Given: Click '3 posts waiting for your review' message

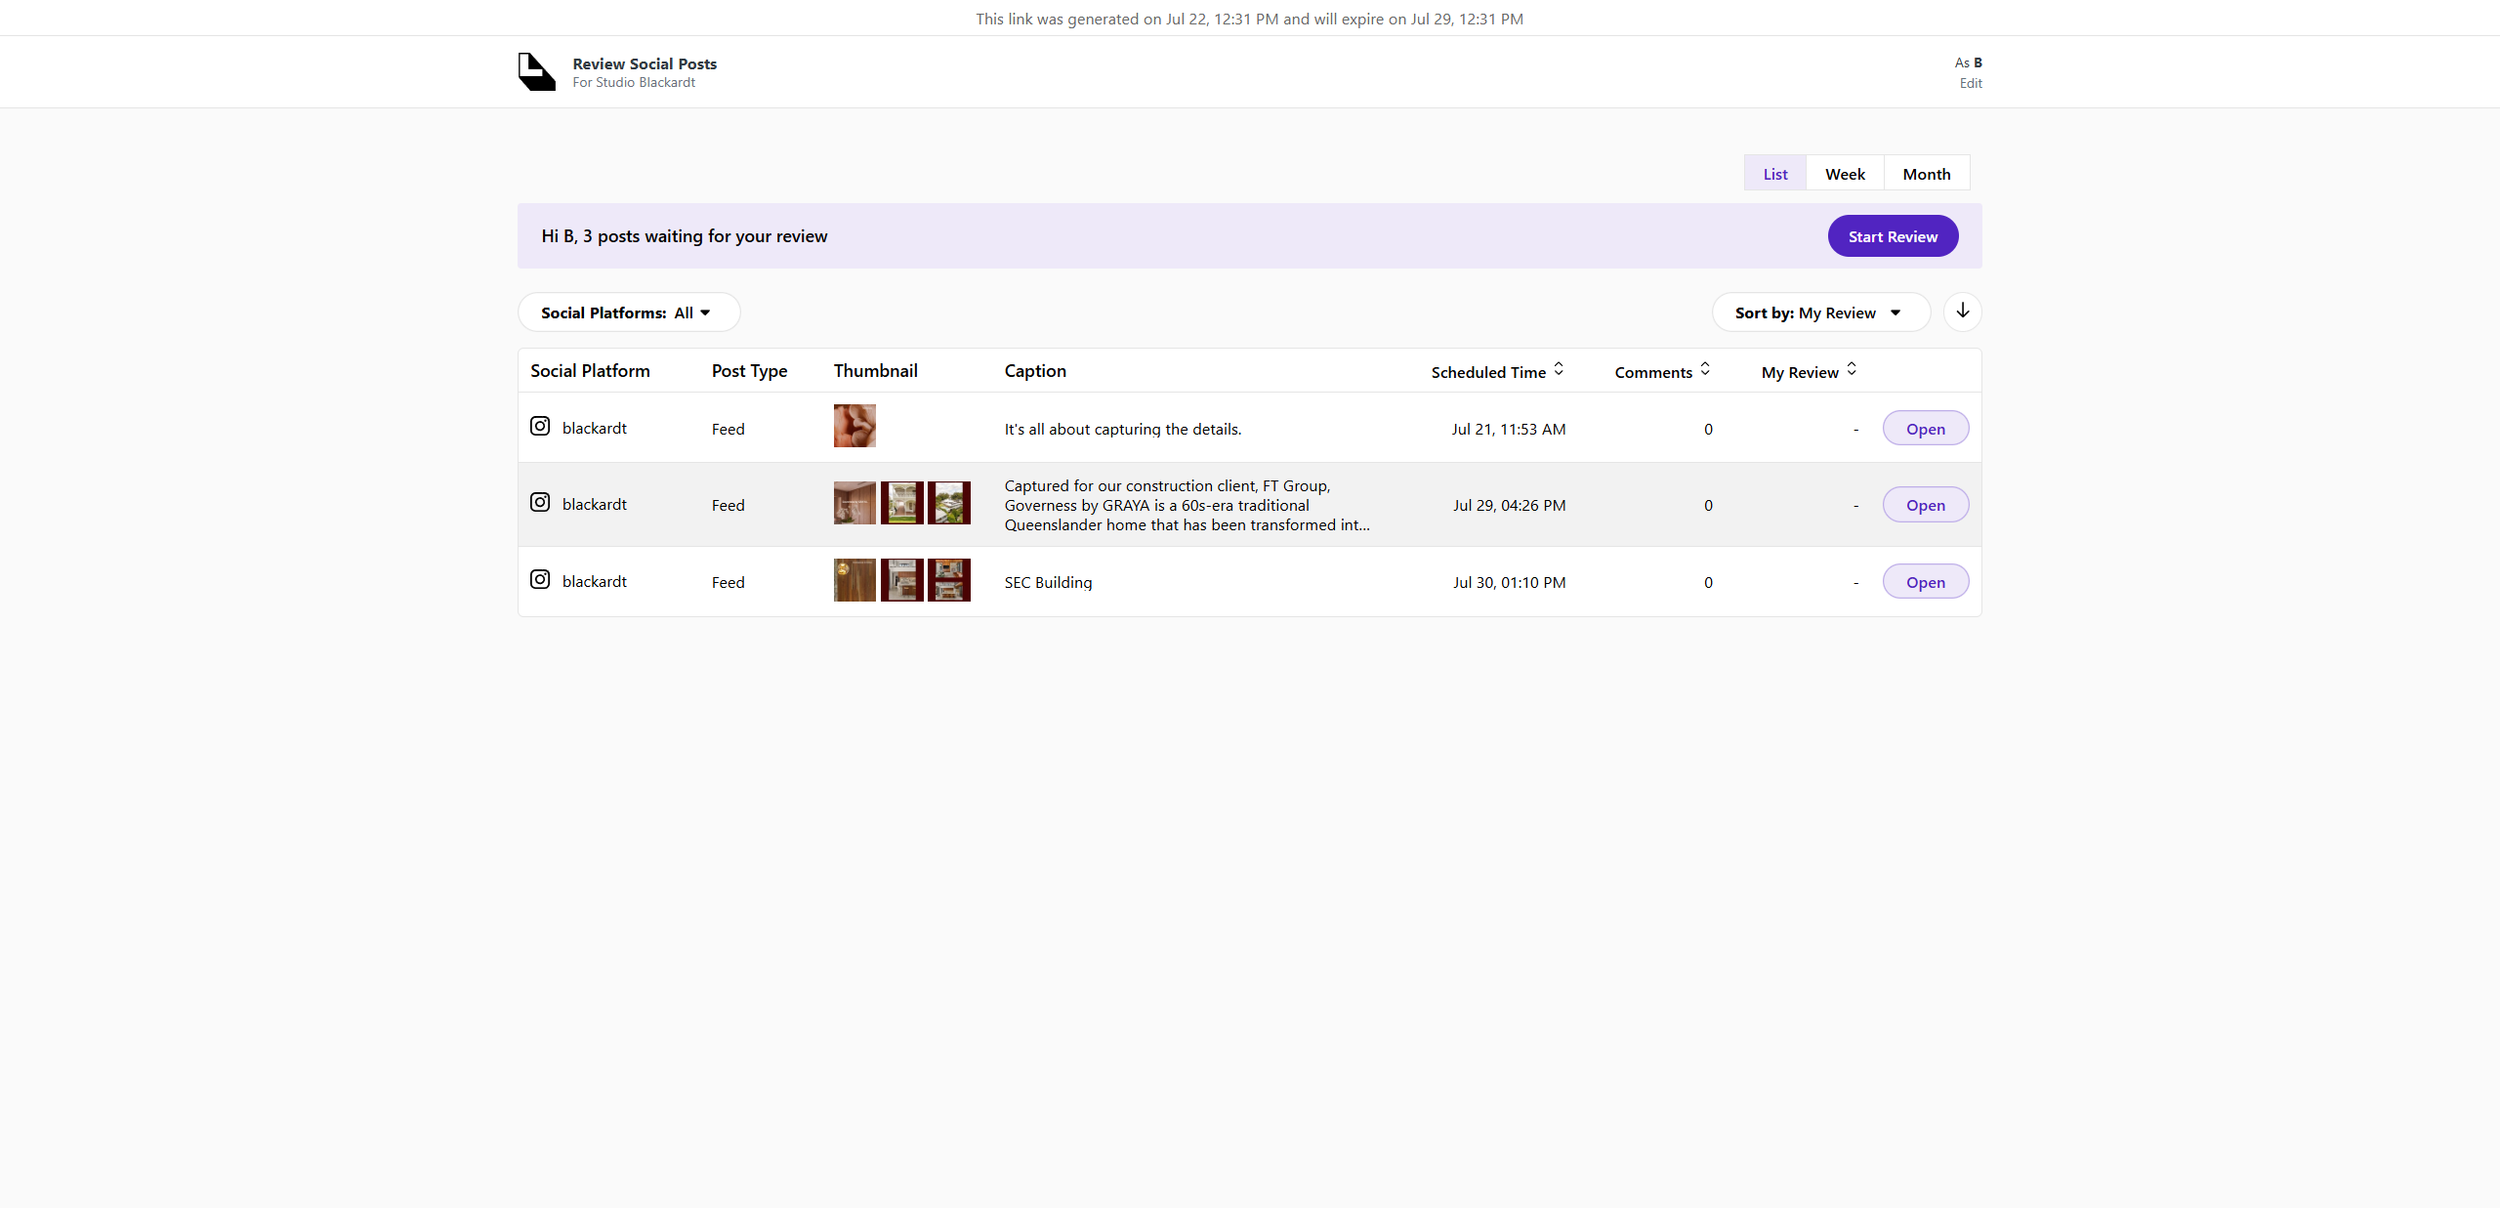Looking at the screenshot, I should 684,236.
